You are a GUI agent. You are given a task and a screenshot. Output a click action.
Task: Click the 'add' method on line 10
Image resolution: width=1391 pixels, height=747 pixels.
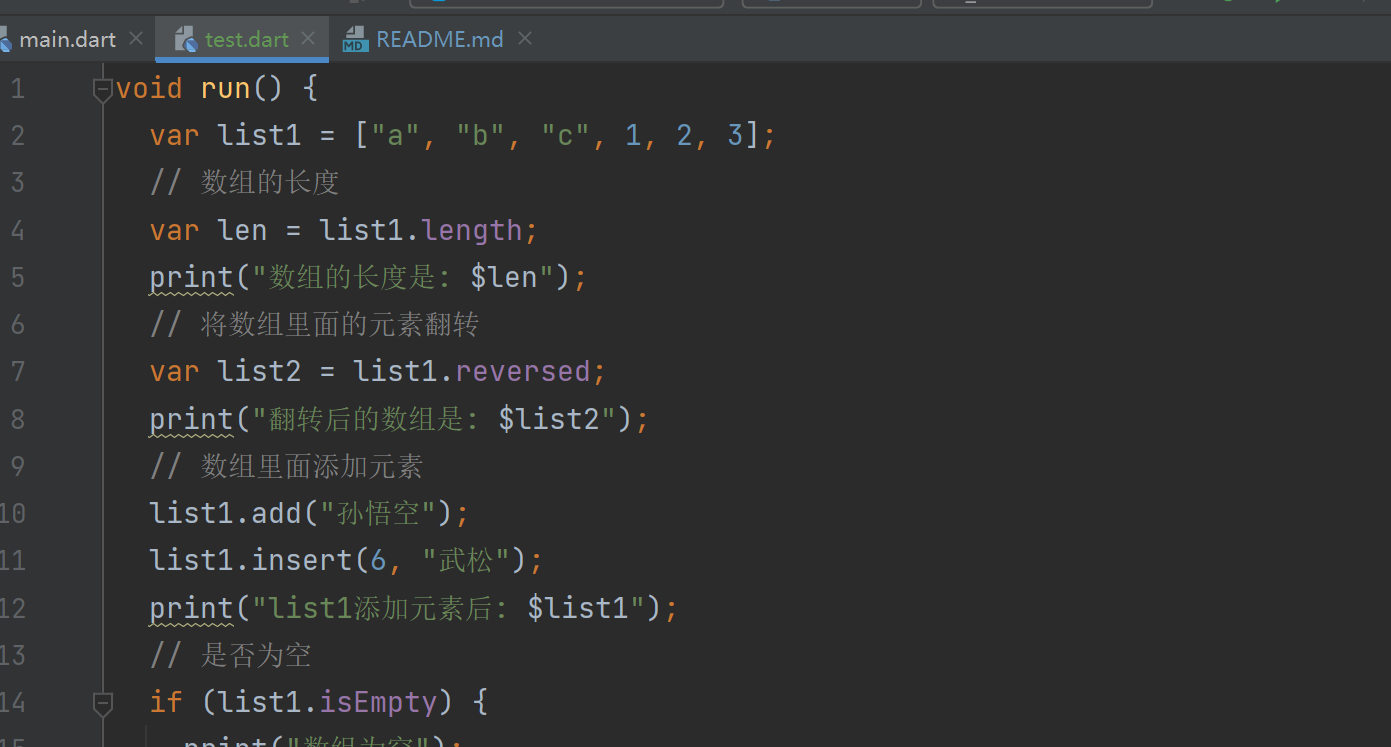(276, 513)
